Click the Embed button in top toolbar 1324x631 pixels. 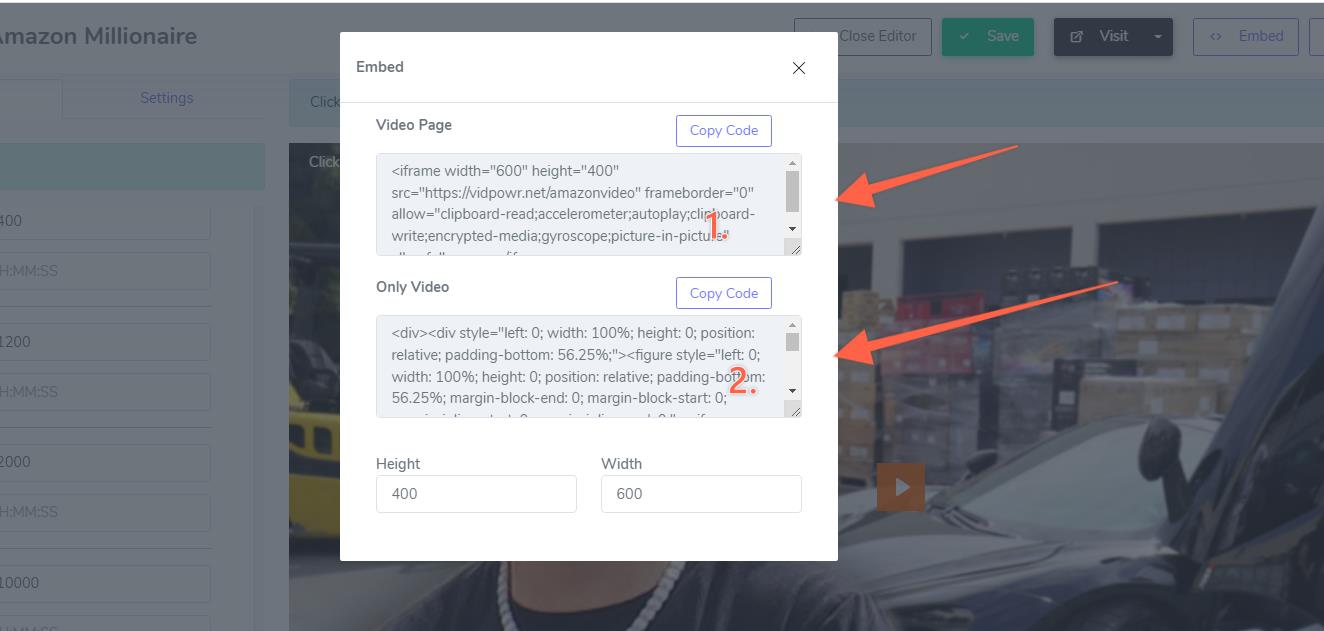click(x=1245, y=37)
